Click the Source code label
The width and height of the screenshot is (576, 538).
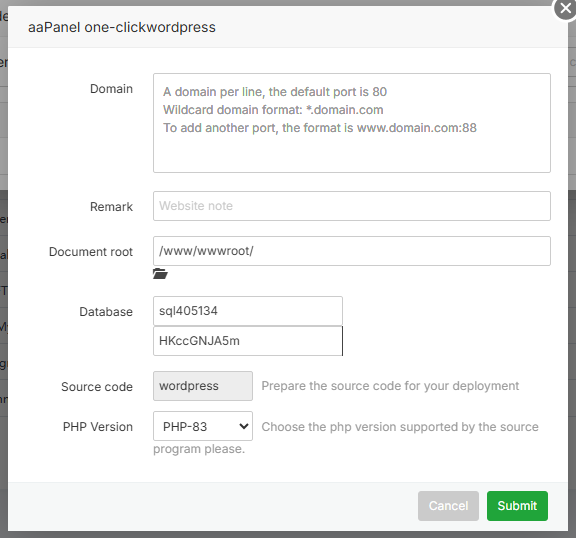pyautogui.click(x=97, y=387)
